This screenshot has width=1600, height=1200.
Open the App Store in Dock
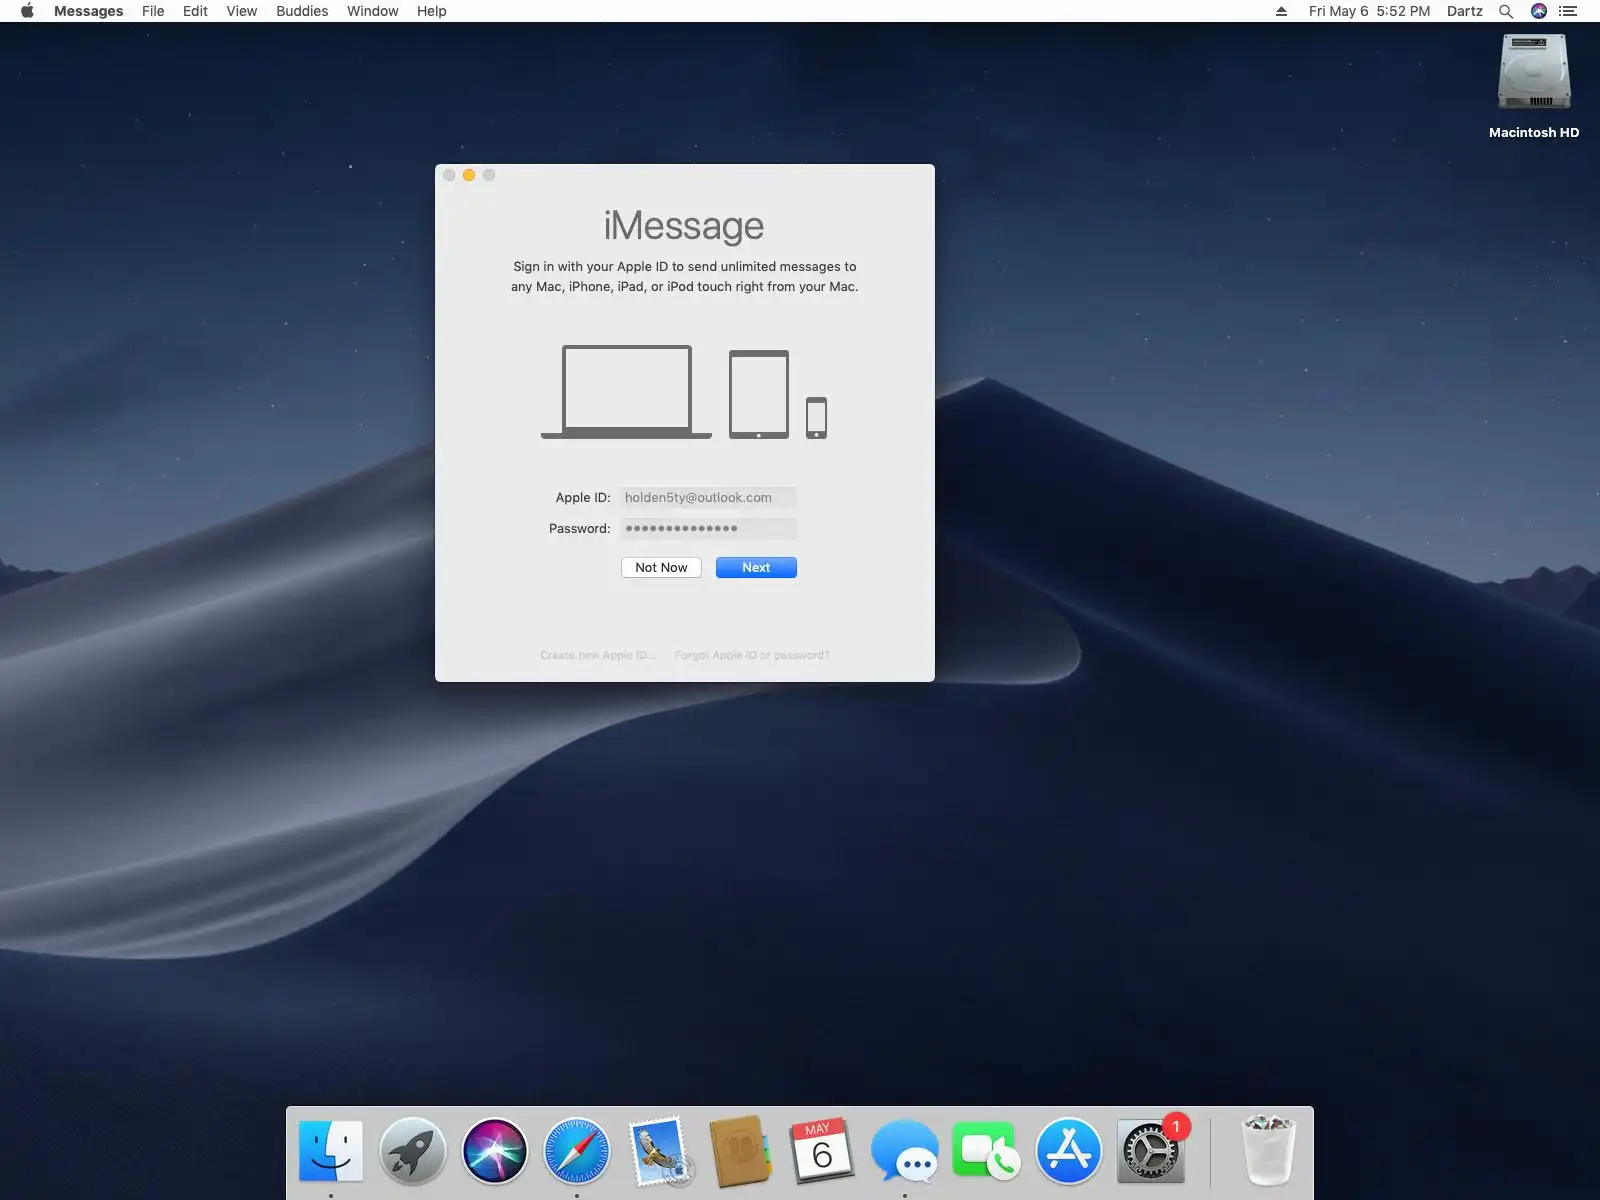1068,1151
